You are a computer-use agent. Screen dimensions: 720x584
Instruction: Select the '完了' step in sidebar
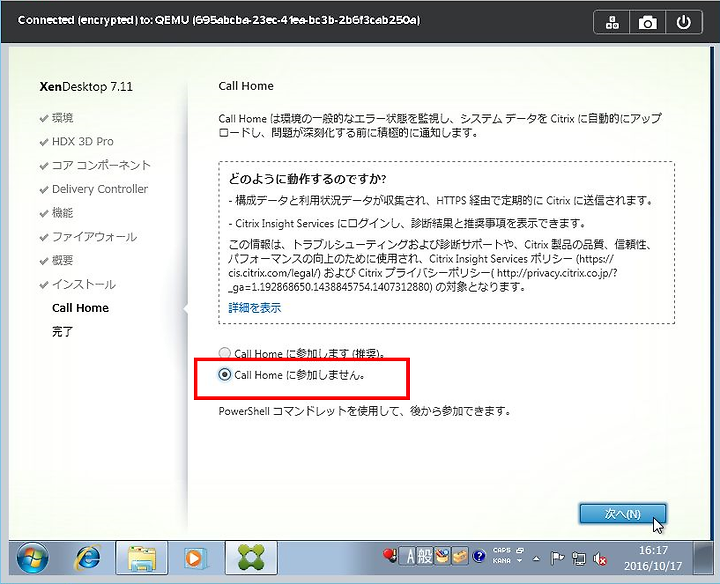pos(62,331)
